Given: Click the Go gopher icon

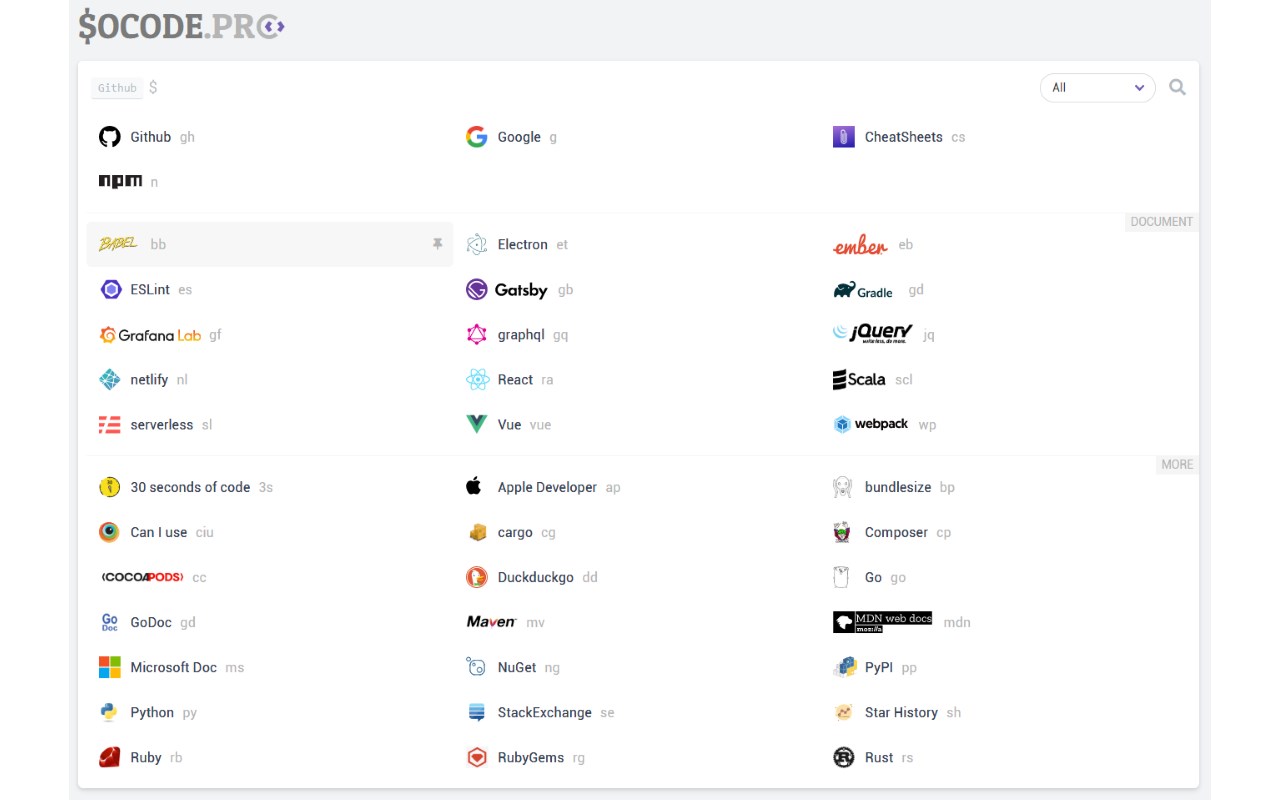Looking at the screenshot, I should pos(841,577).
